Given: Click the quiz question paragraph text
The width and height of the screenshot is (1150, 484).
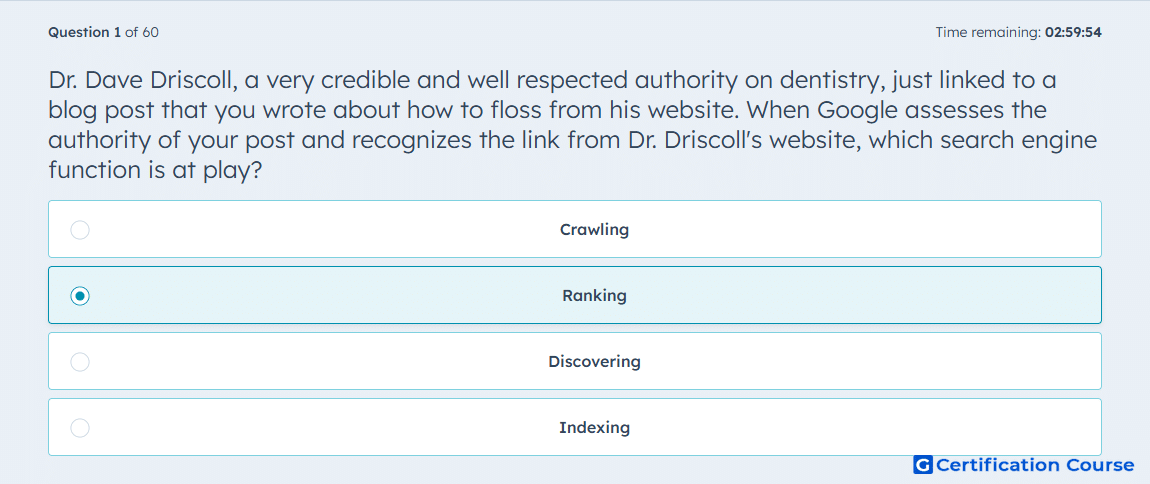Looking at the screenshot, I should 573,125.
